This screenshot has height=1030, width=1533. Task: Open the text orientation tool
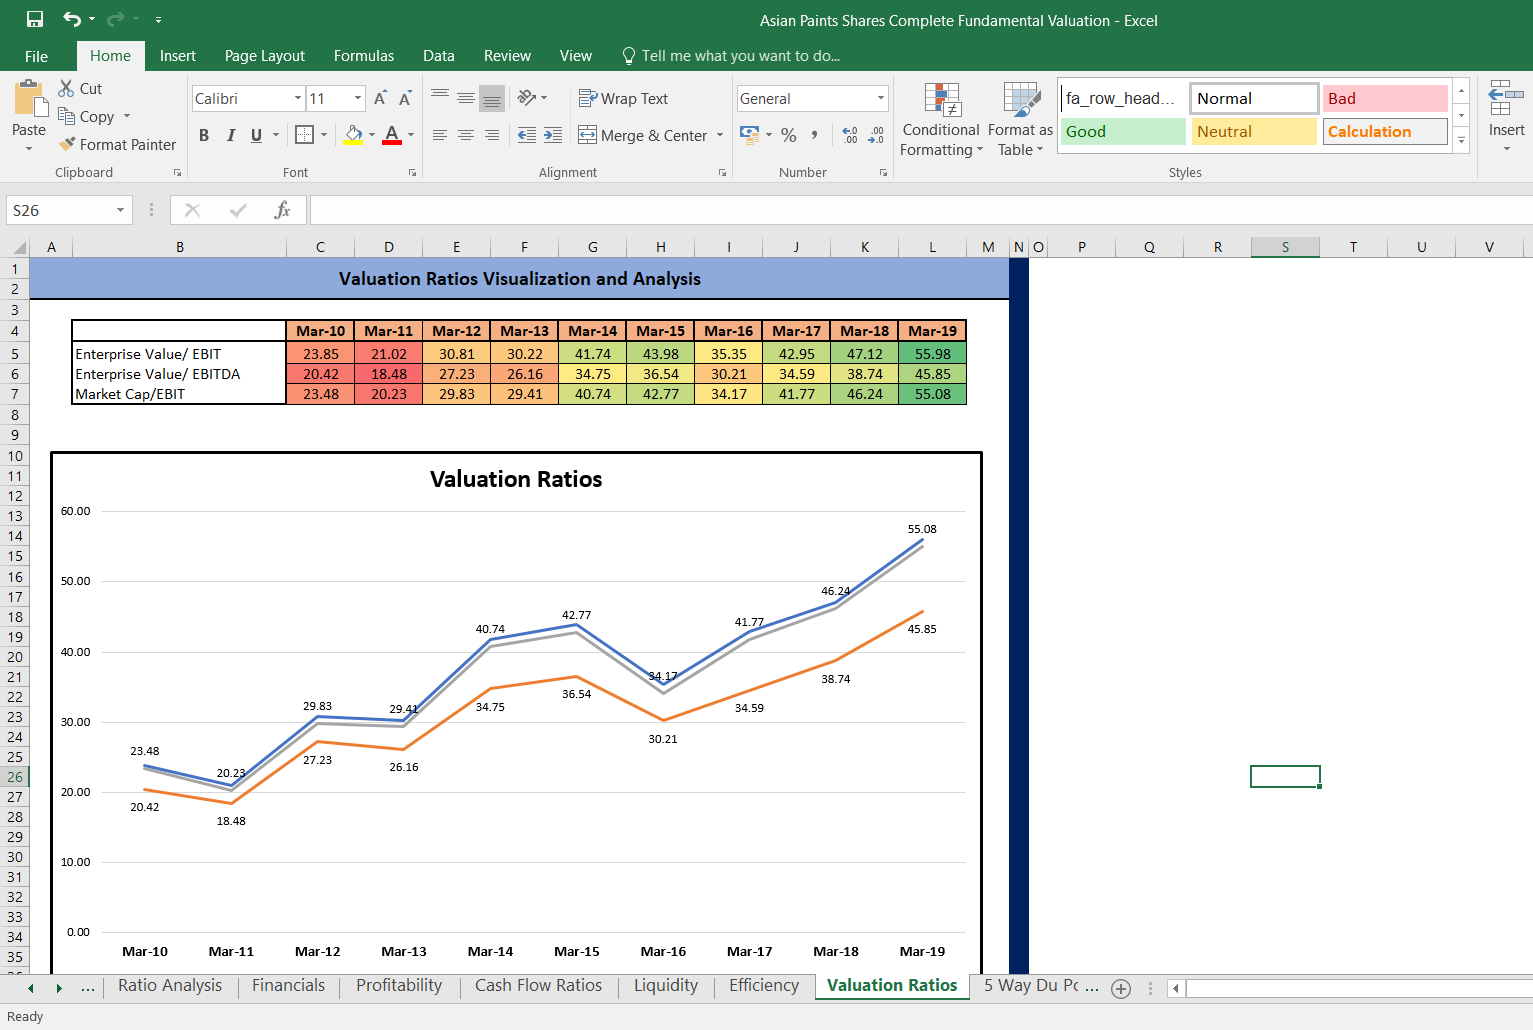pos(532,97)
